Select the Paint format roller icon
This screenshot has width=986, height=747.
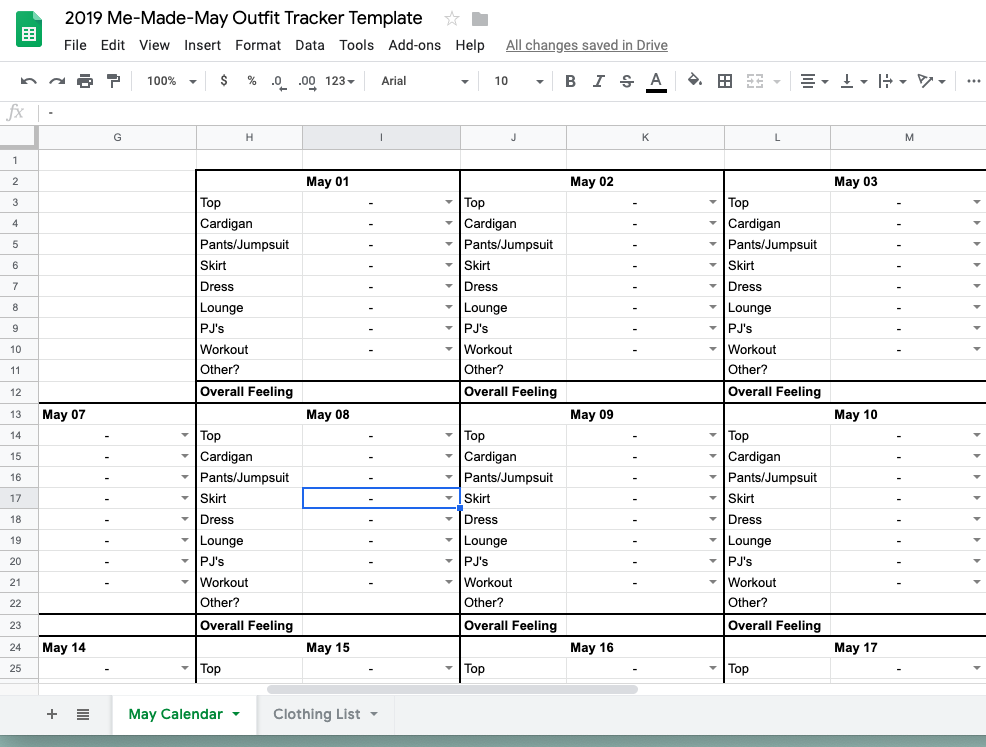(x=113, y=81)
